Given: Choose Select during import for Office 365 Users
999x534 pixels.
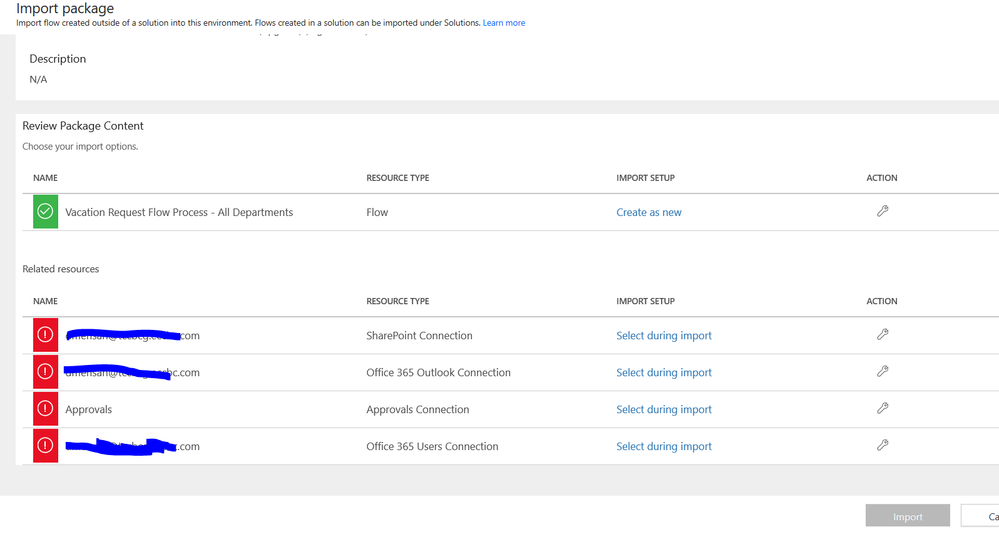Looking at the screenshot, I should click(664, 447).
